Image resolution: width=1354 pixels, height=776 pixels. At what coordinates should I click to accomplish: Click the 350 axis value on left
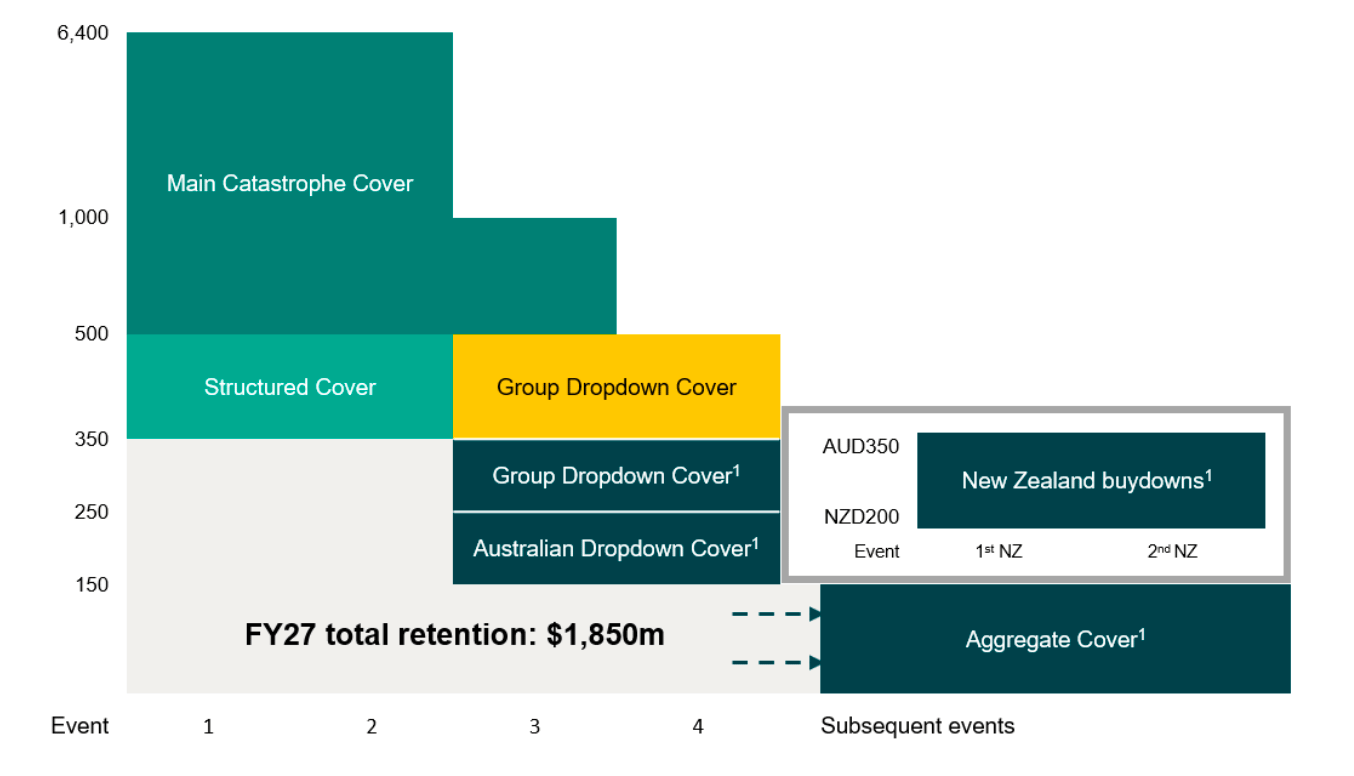pyautogui.click(x=91, y=438)
